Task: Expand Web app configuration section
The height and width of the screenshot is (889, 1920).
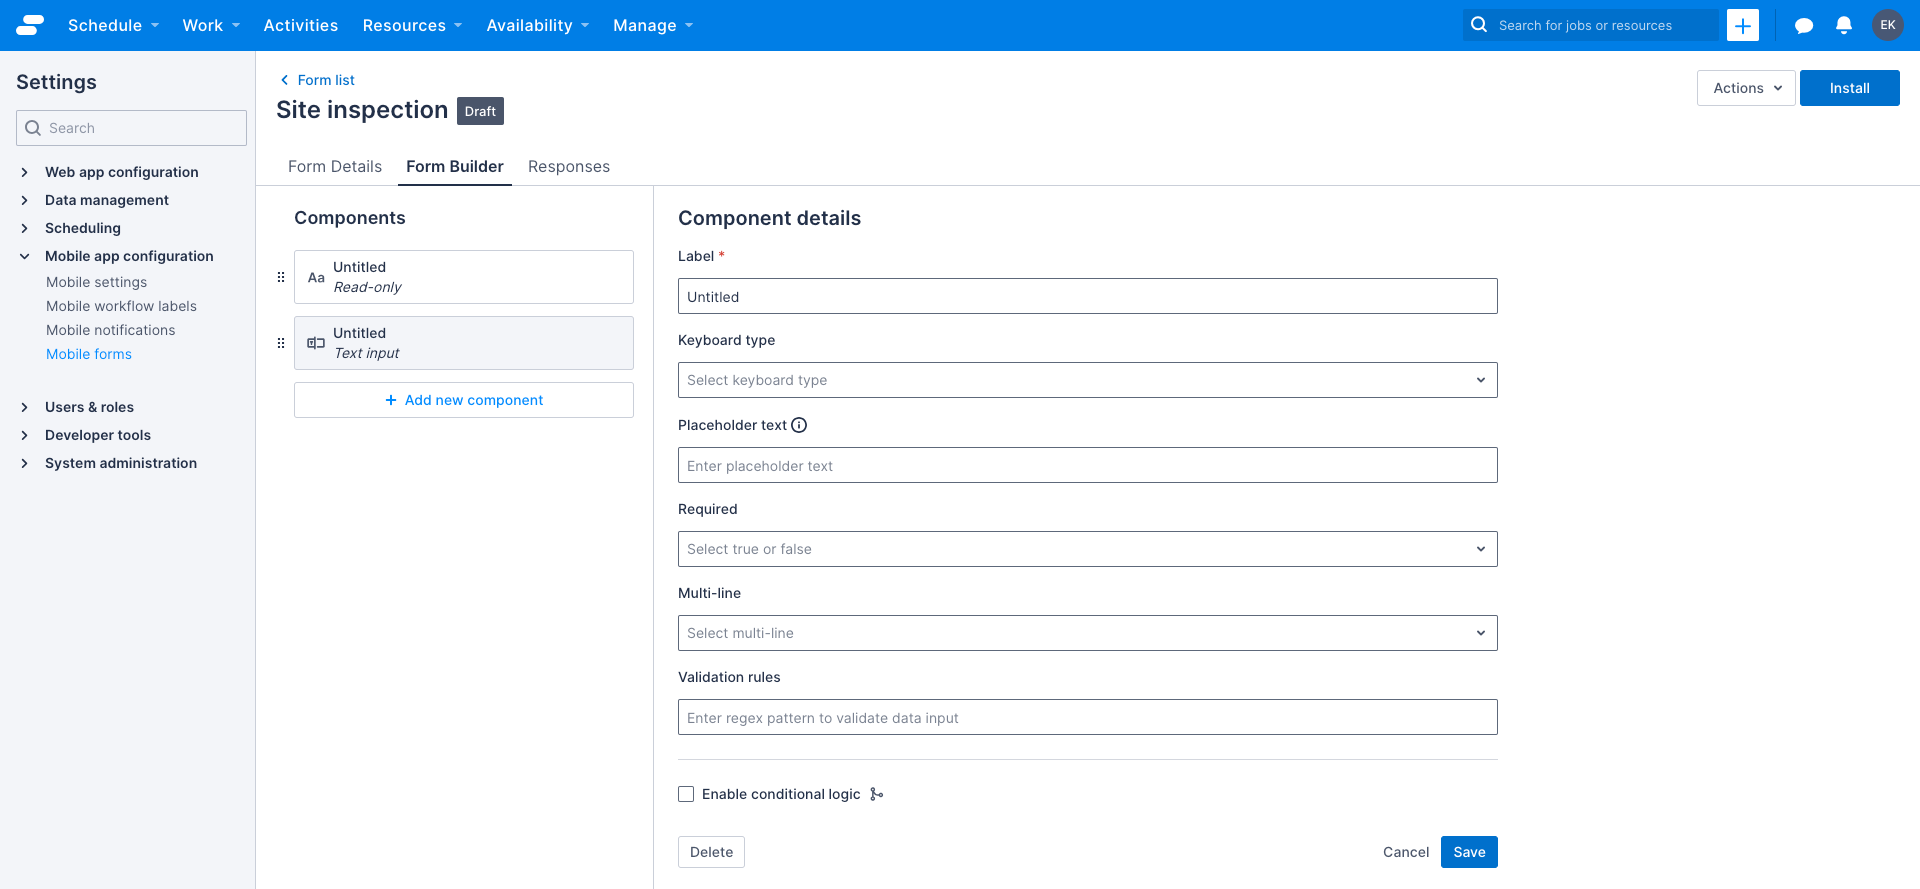Action: pyautogui.click(x=25, y=172)
